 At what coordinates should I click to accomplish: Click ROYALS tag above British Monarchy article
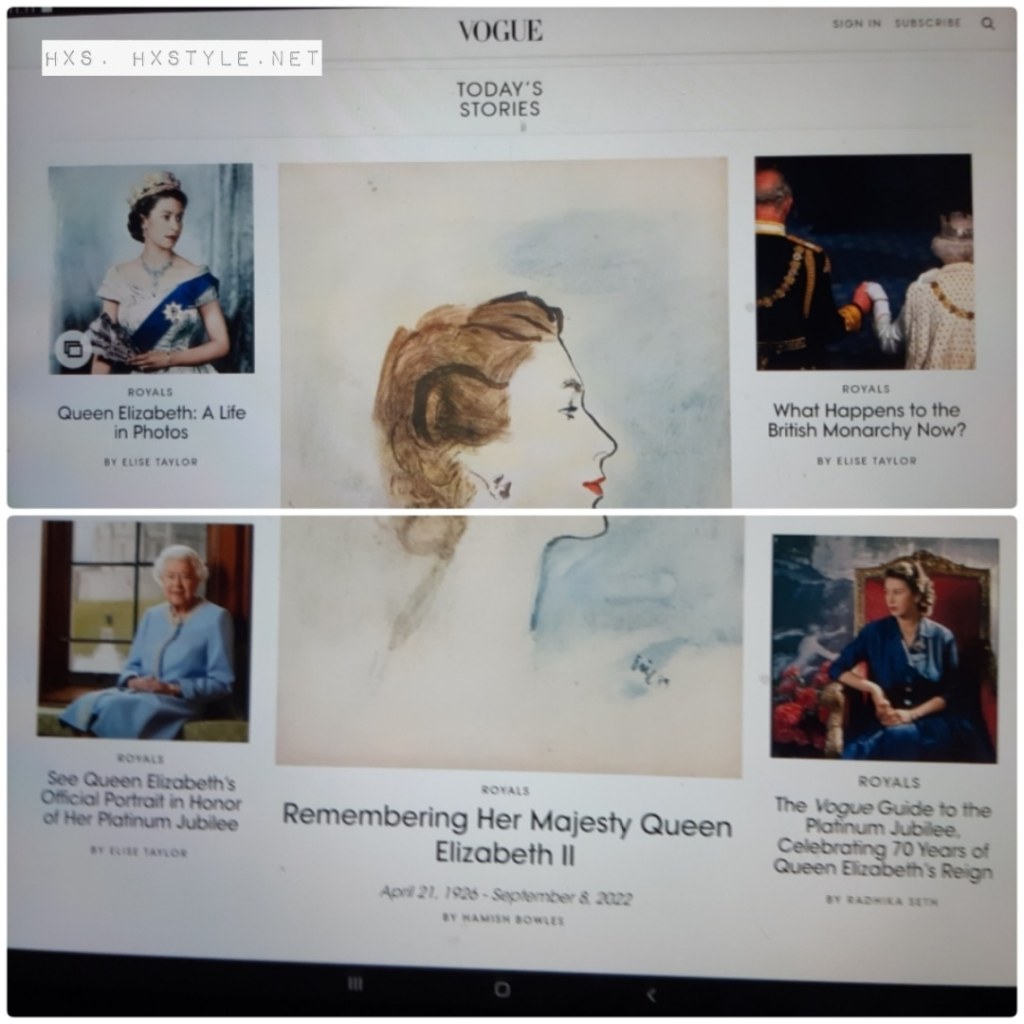[866, 389]
